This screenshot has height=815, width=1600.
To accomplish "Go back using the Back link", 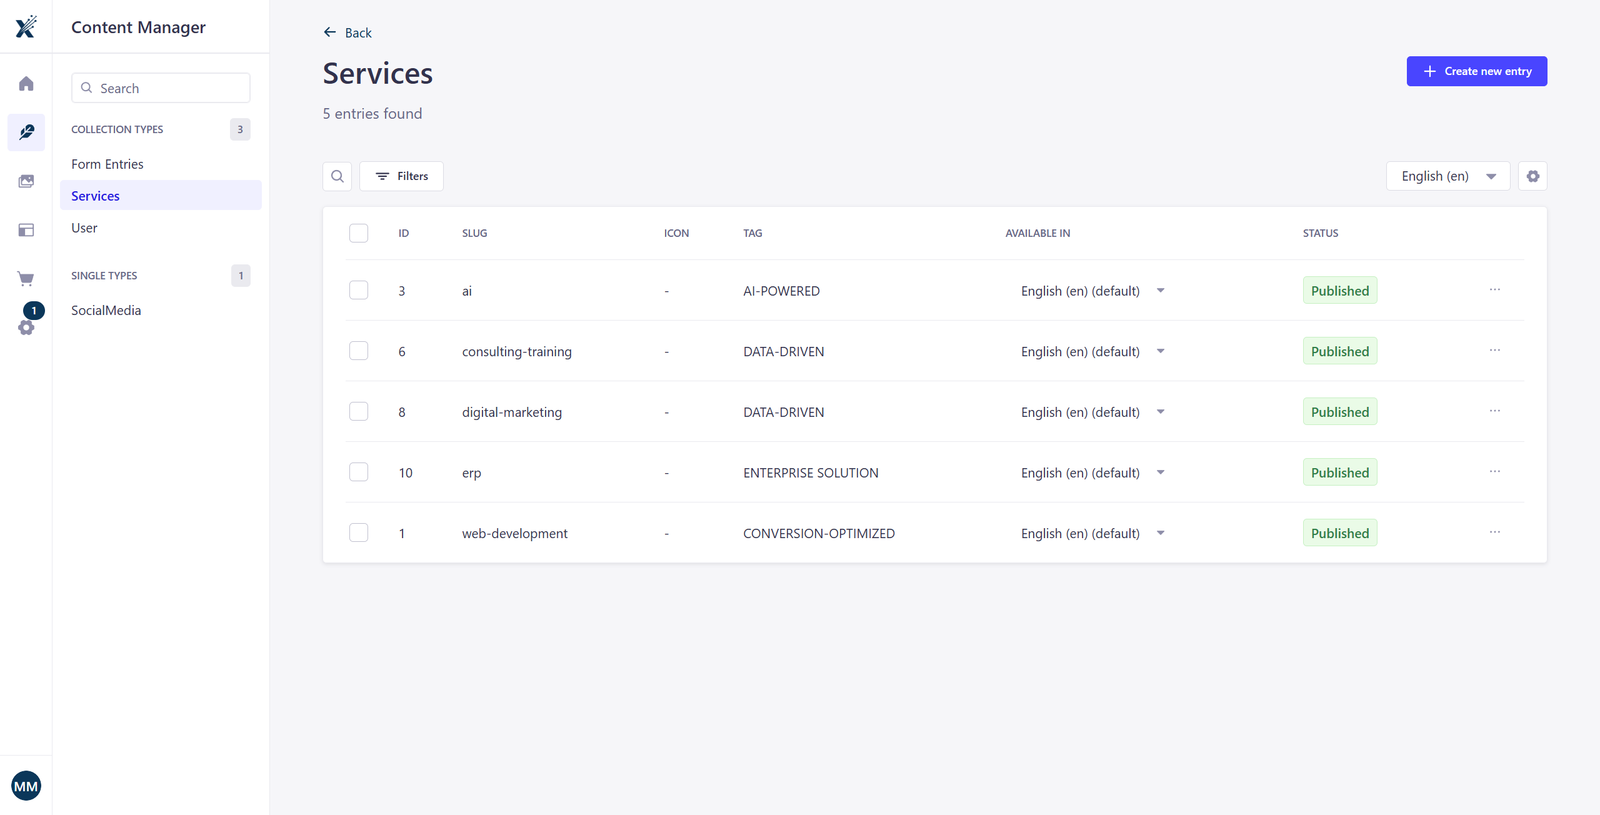I will (x=348, y=33).
